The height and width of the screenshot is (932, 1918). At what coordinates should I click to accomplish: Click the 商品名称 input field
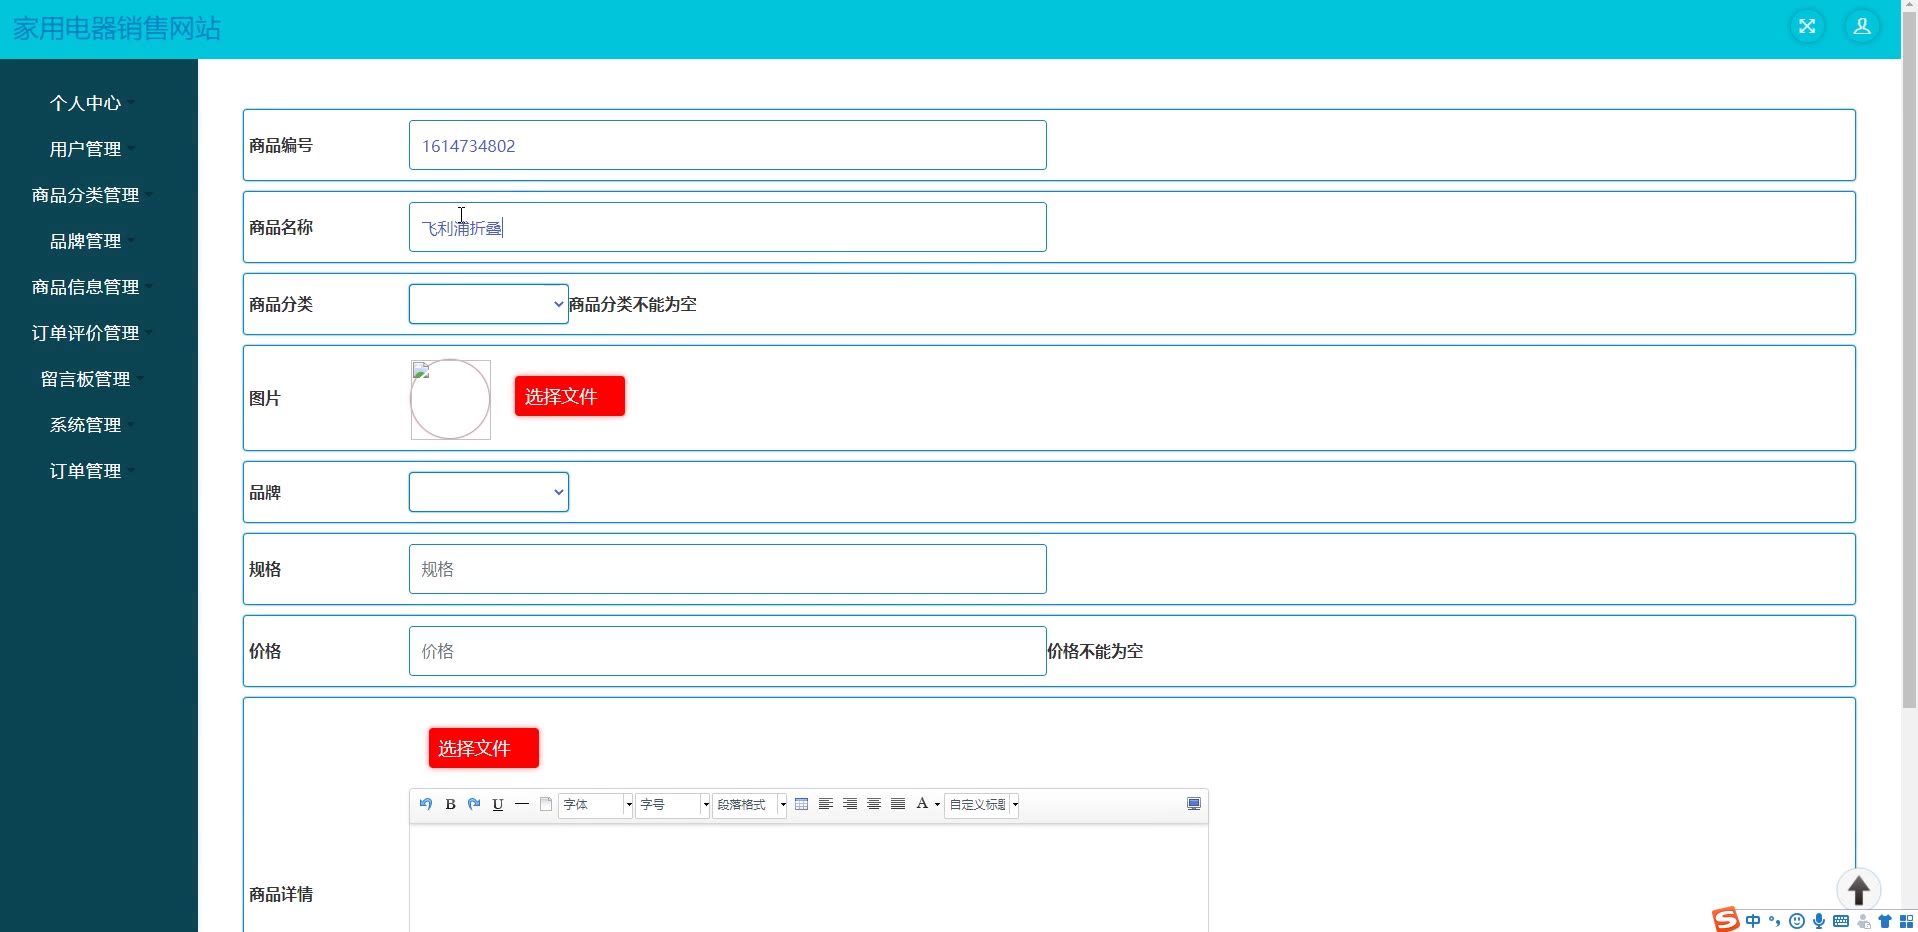(x=728, y=227)
